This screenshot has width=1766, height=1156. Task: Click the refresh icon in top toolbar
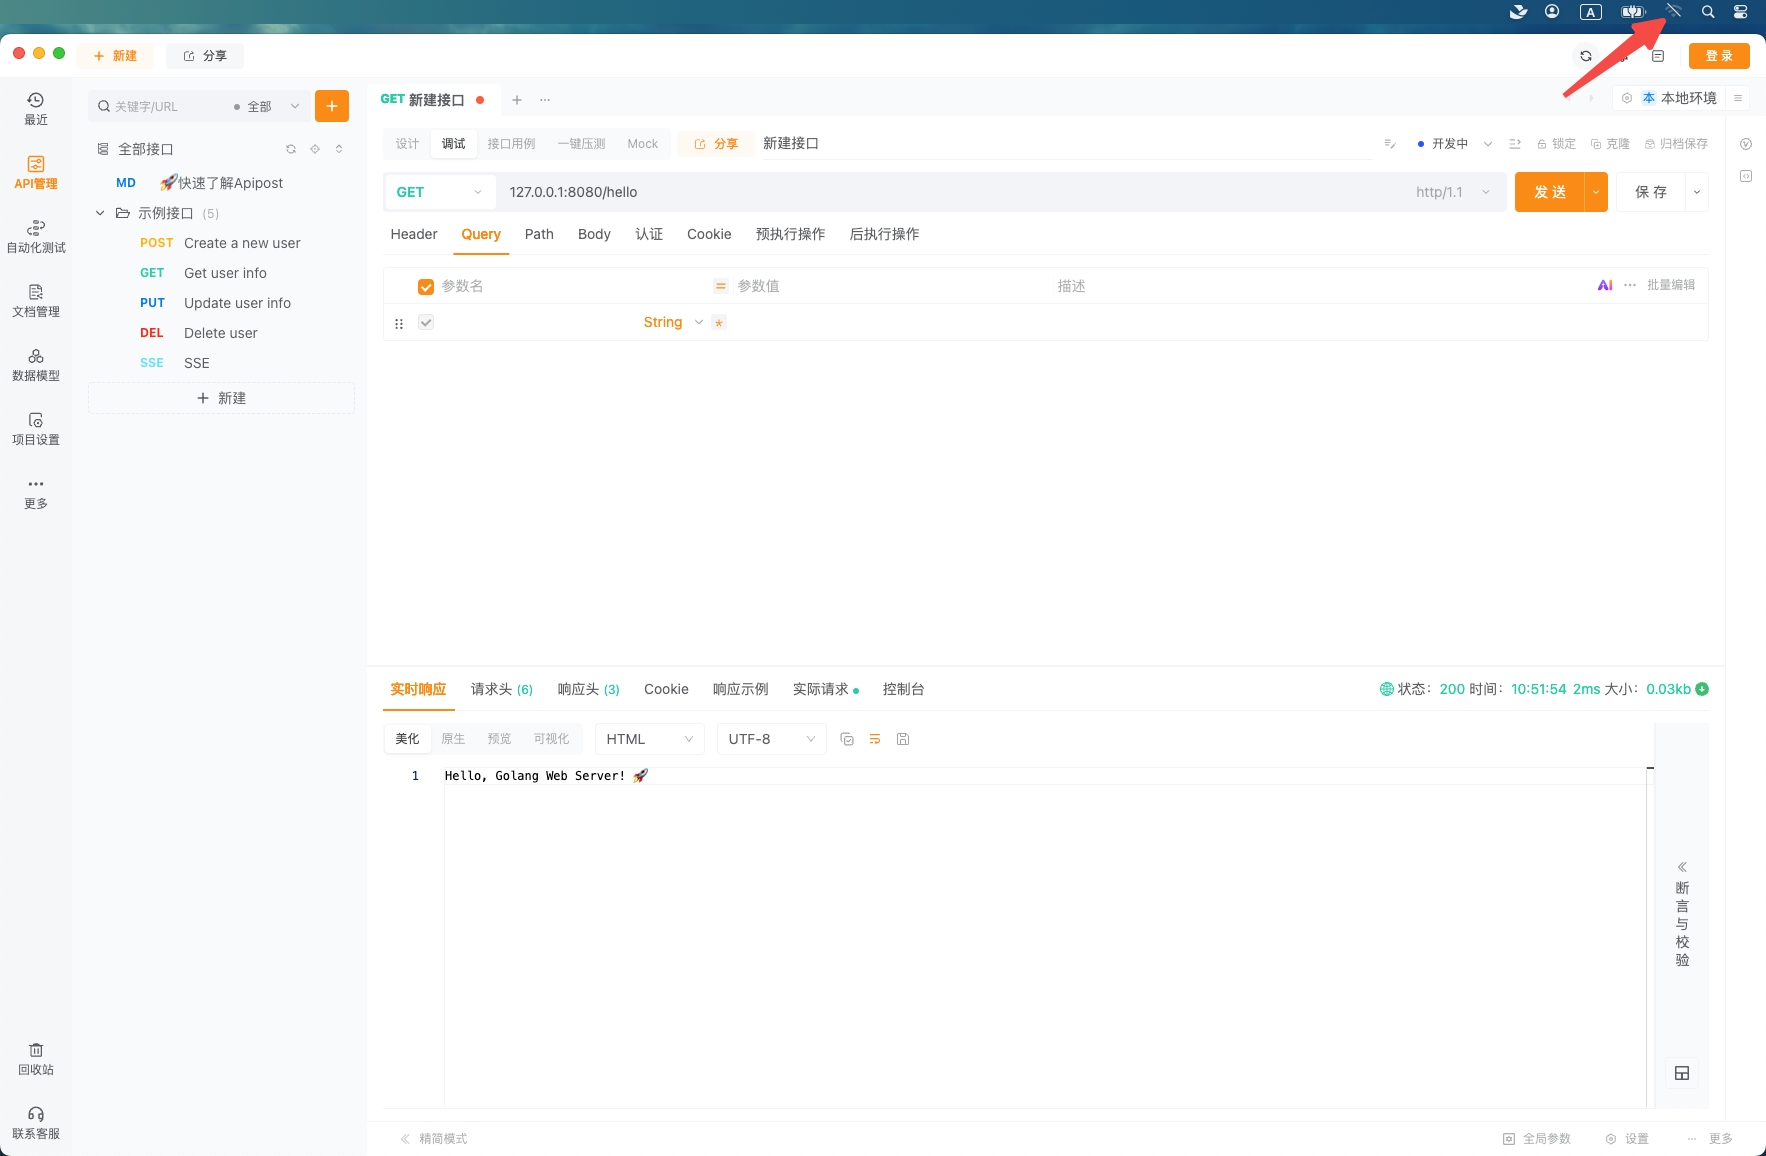(1585, 56)
